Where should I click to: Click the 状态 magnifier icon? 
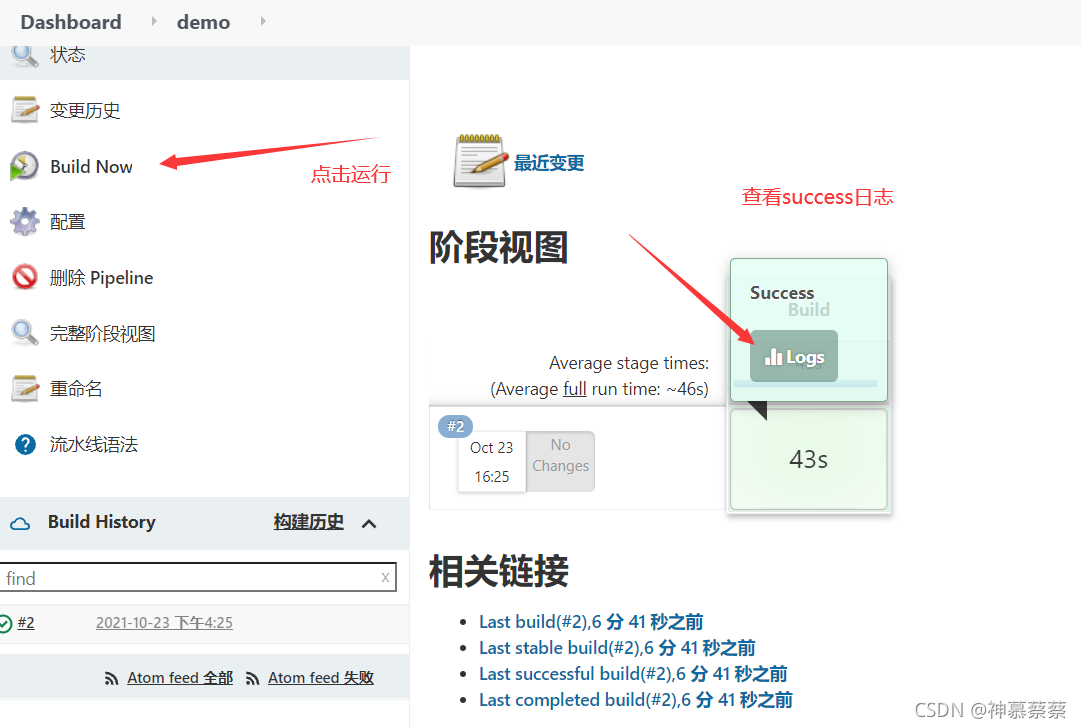click(x=25, y=55)
